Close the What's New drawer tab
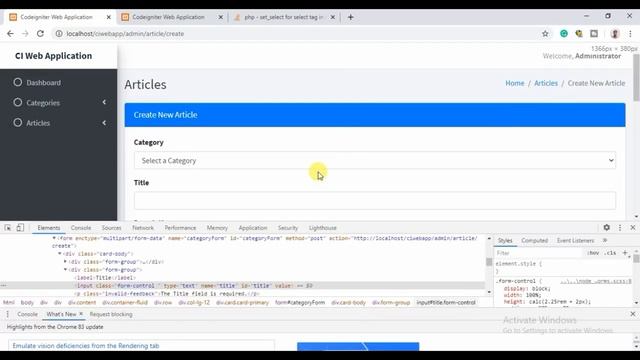 coord(81,313)
